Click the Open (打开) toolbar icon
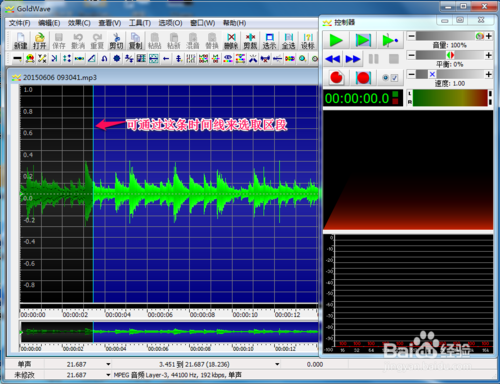The width and height of the screenshot is (500, 384). [39, 41]
